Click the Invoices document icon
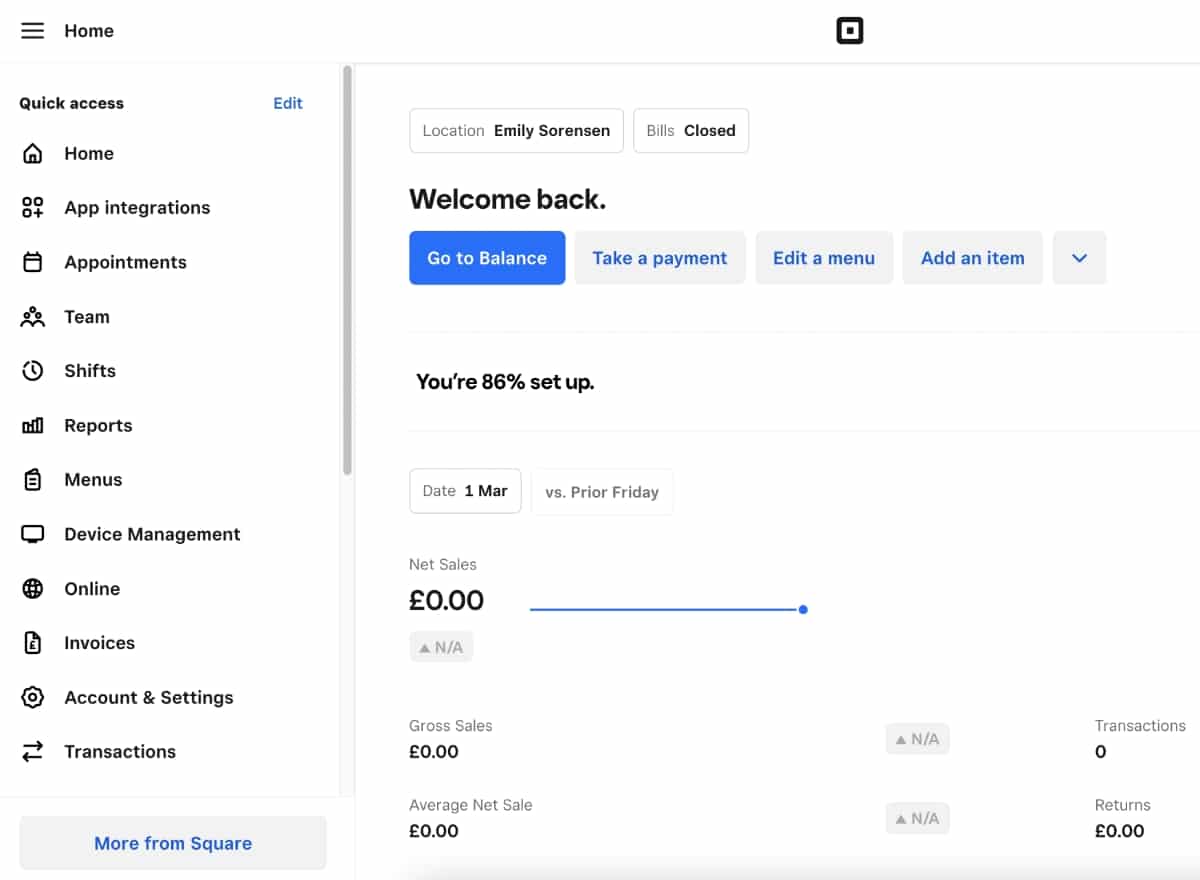This screenshot has height=880, width=1200. click(33, 643)
